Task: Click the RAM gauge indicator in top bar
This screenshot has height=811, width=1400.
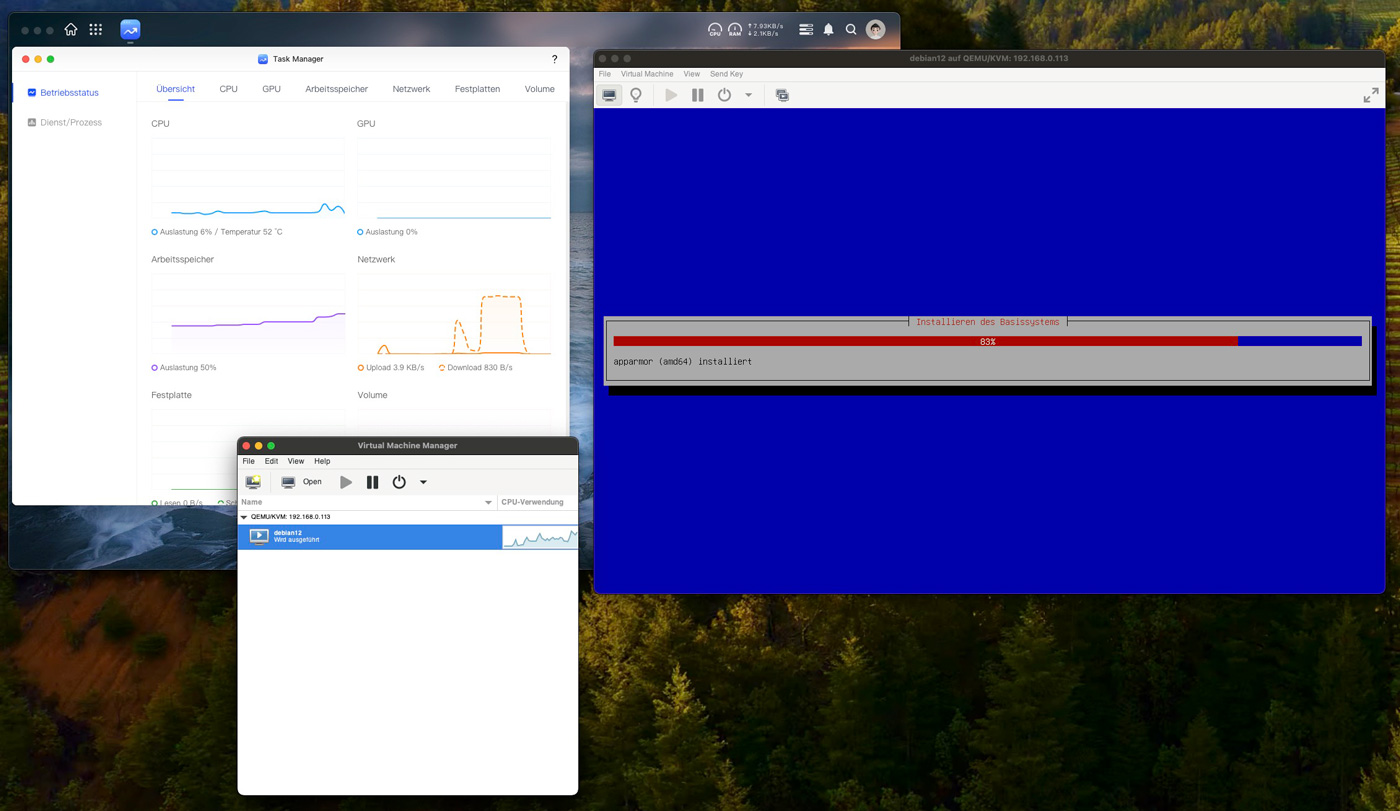Action: tap(735, 30)
